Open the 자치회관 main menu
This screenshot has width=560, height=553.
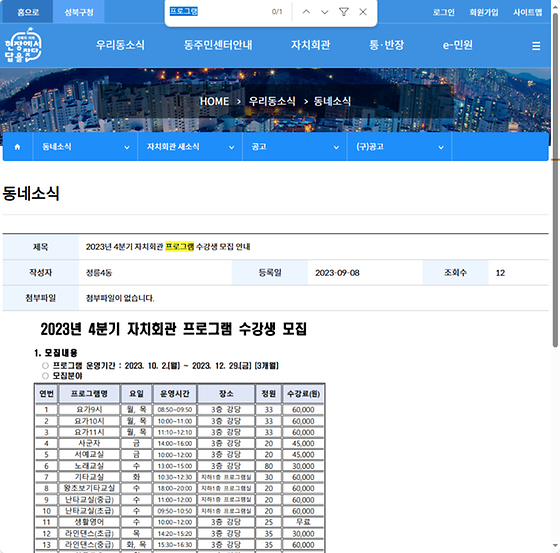tap(310, 45)
